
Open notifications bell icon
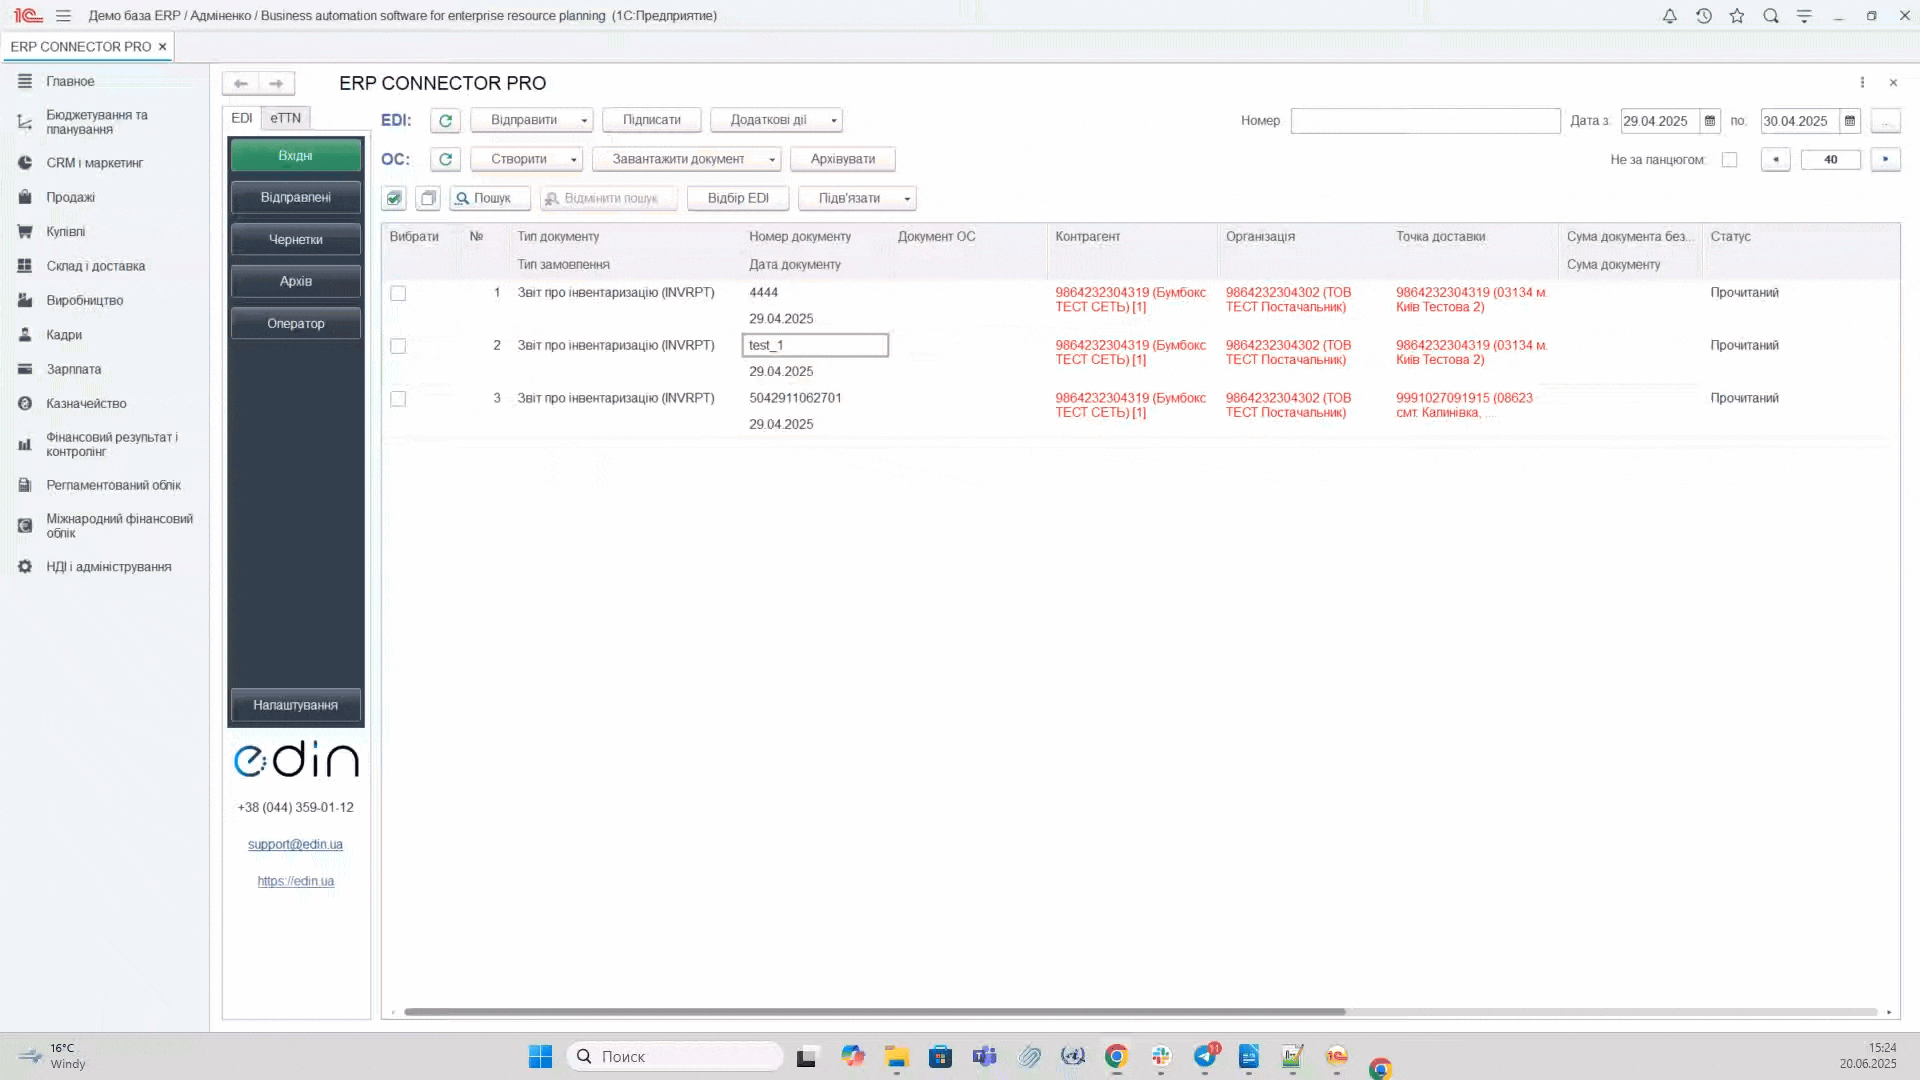pyautogui.click(x=1669, y=16)
